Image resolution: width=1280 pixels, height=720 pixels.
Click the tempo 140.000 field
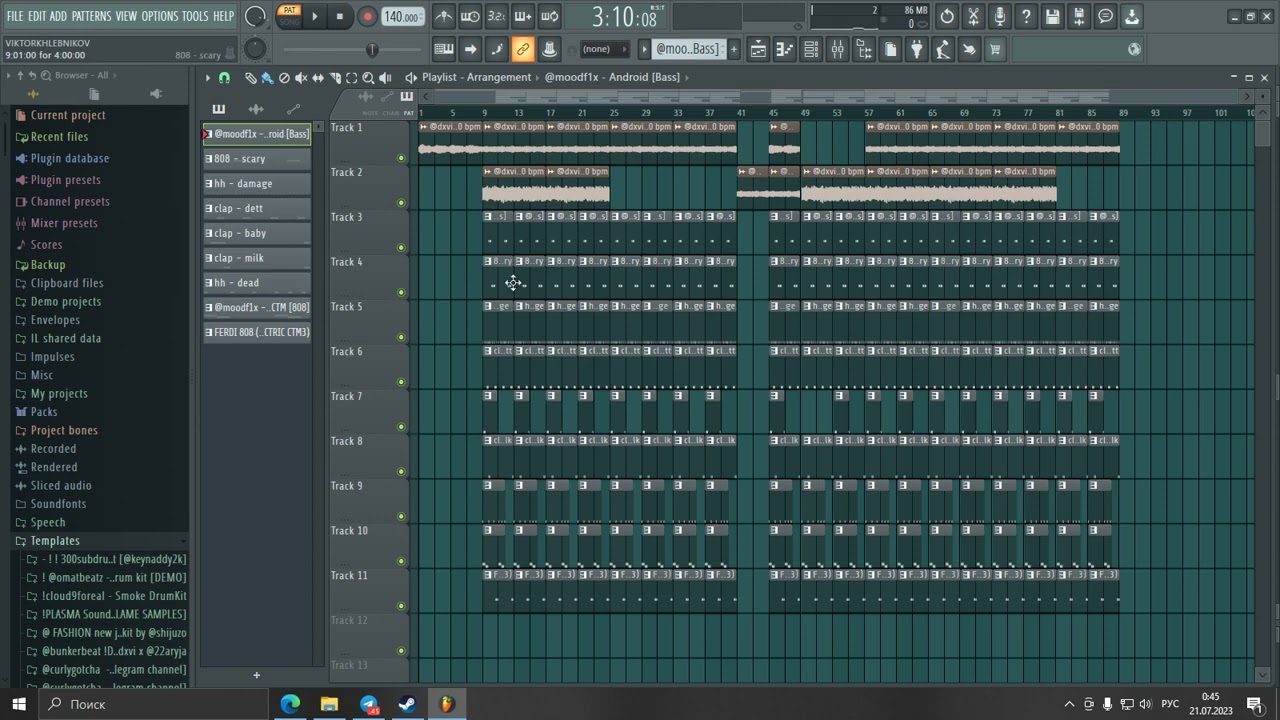coord(402,17)
